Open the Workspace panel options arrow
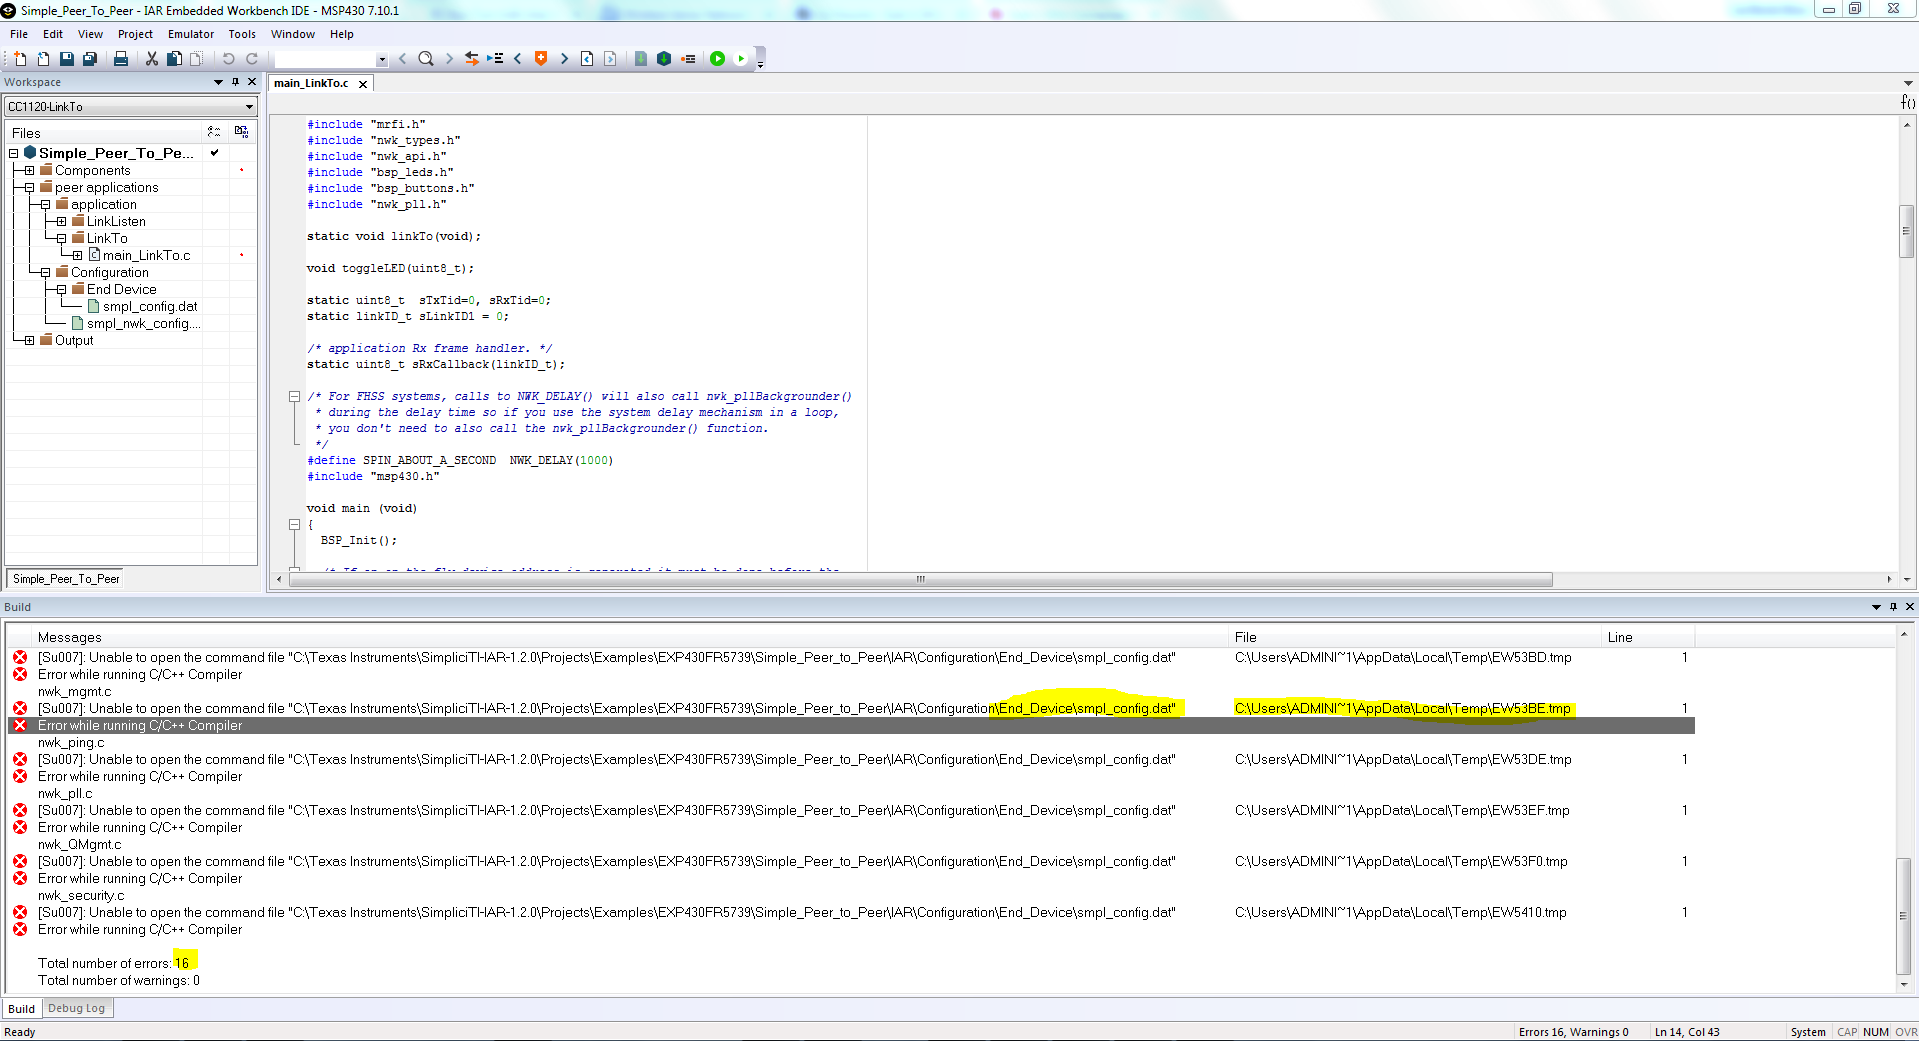 218,82
